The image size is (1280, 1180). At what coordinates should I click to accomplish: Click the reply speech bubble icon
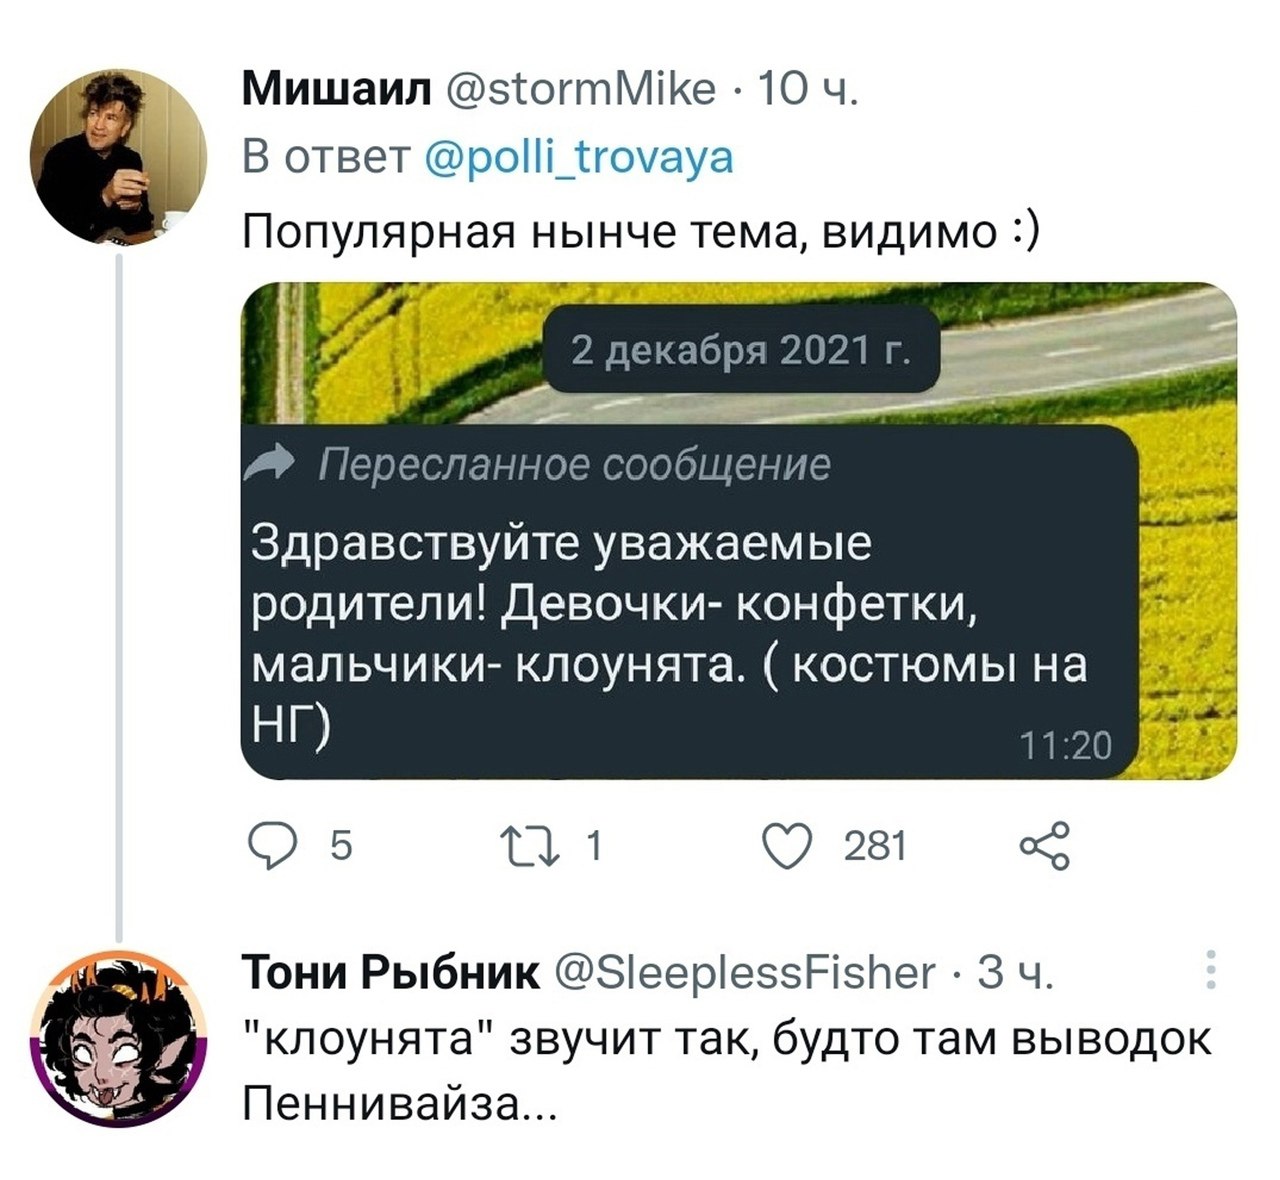coord(268,846)
